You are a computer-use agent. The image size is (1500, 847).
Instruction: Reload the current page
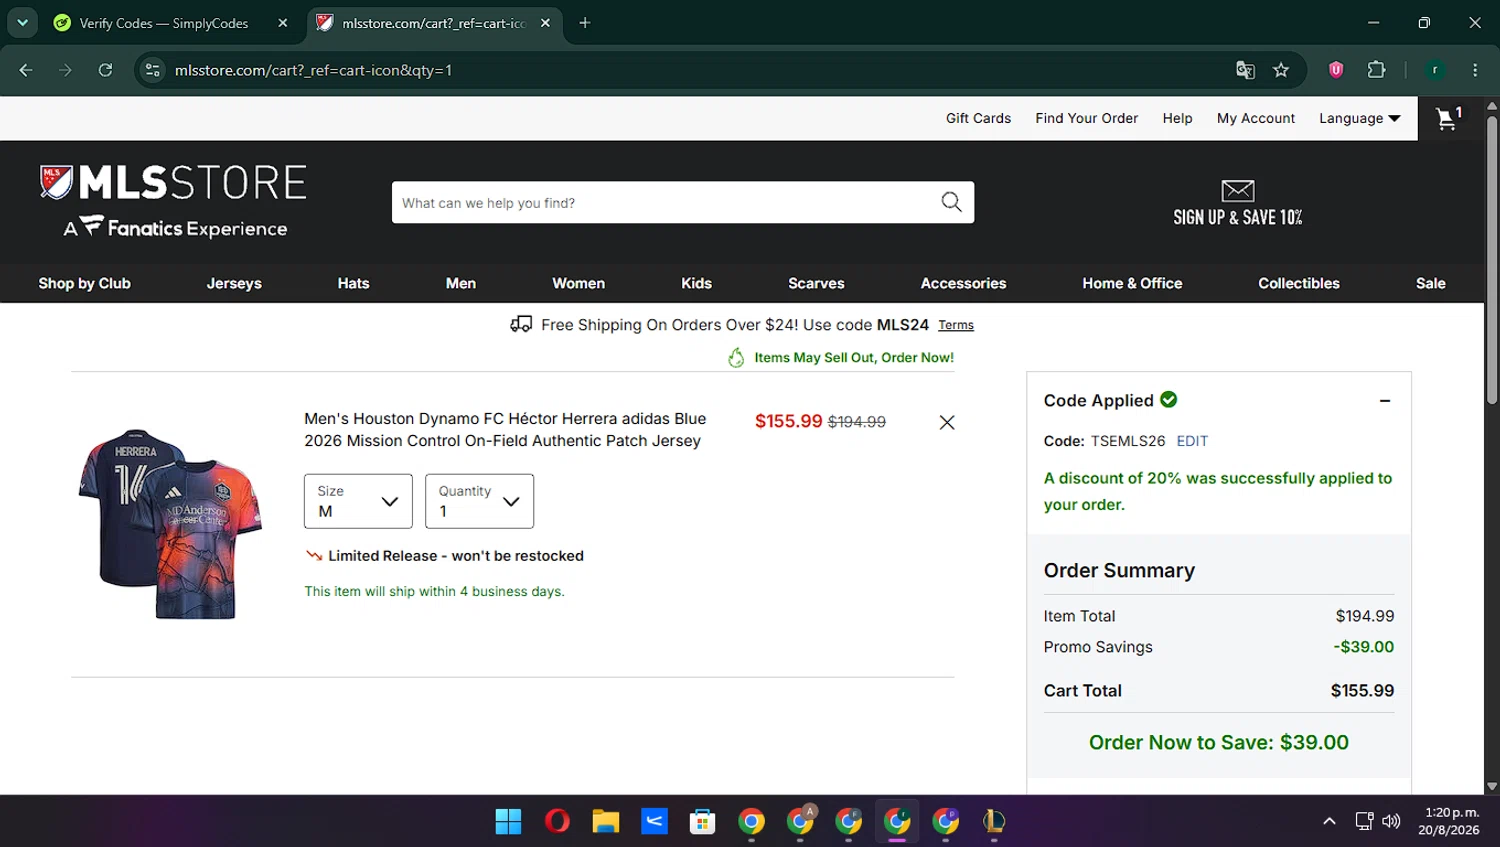click(x=105, y=70)
